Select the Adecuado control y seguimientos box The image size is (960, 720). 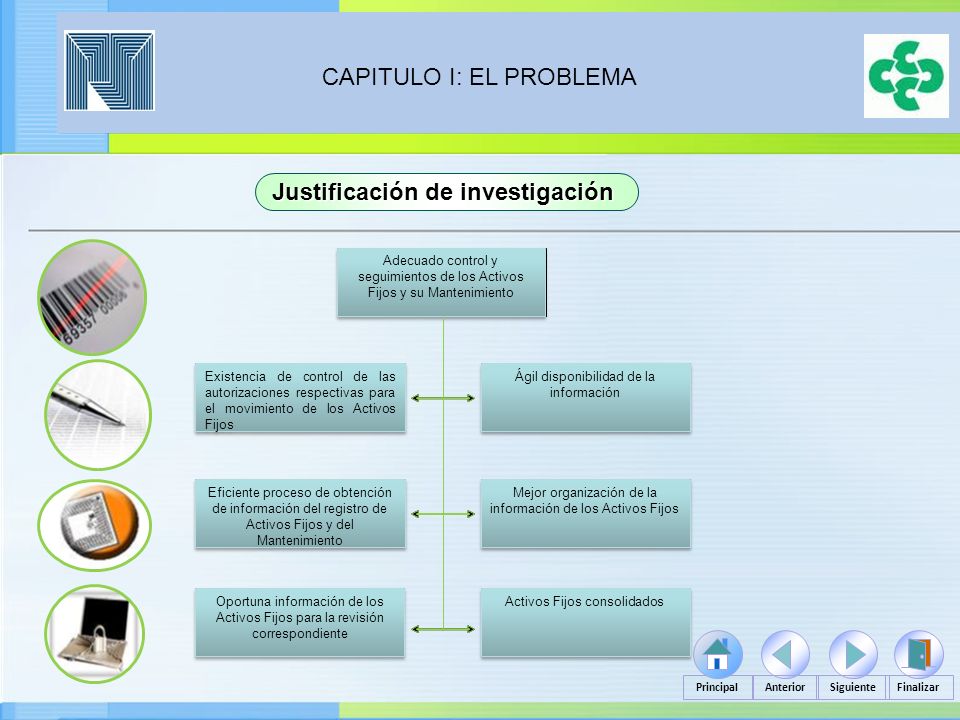(x=441, y=282)
